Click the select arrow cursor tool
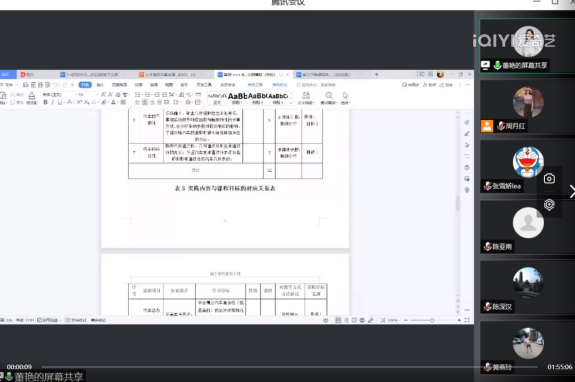 (x=345, y=96)
